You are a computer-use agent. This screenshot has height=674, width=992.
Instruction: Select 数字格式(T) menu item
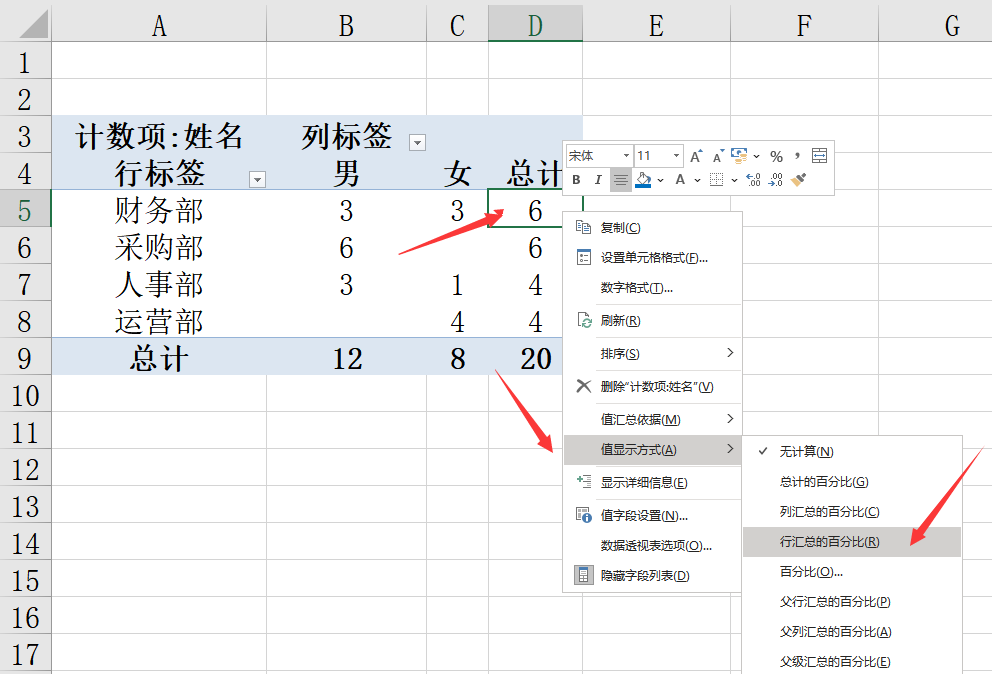pos(652,288)
